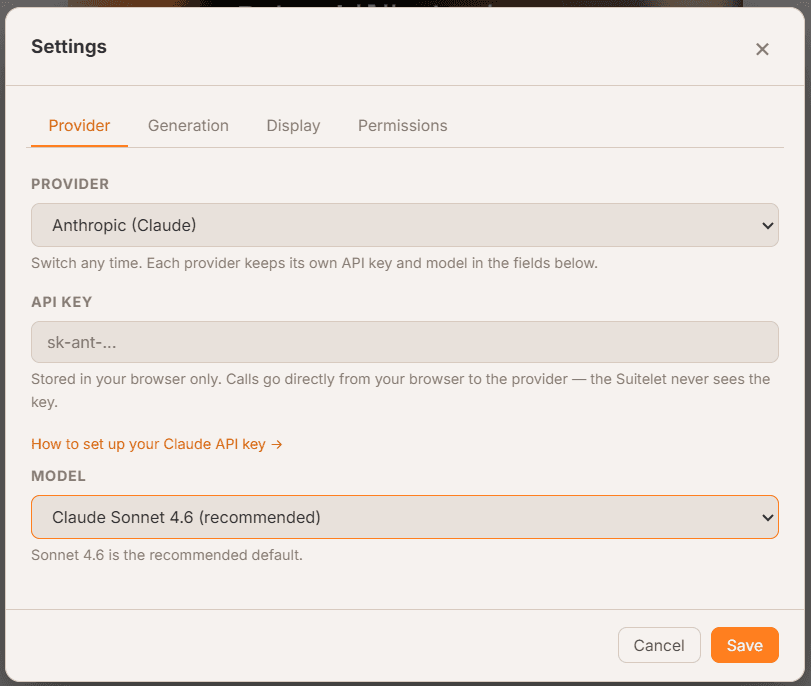
Task: Close the Settings dialog with the X
Action: coord(762,49)
